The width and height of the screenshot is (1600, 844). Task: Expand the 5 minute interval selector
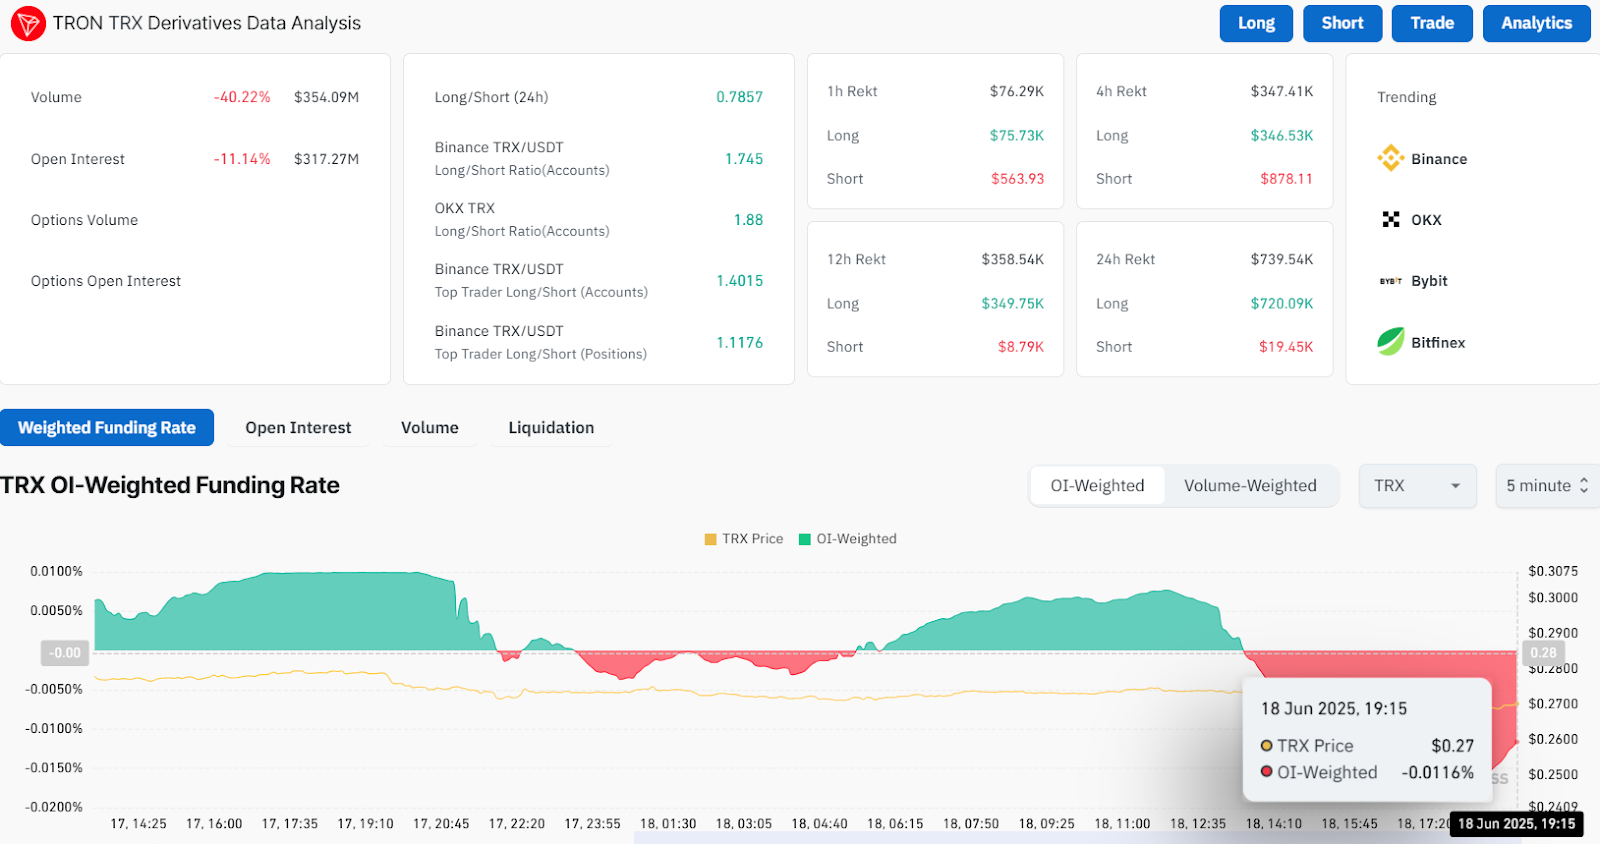pos(1546,486)
